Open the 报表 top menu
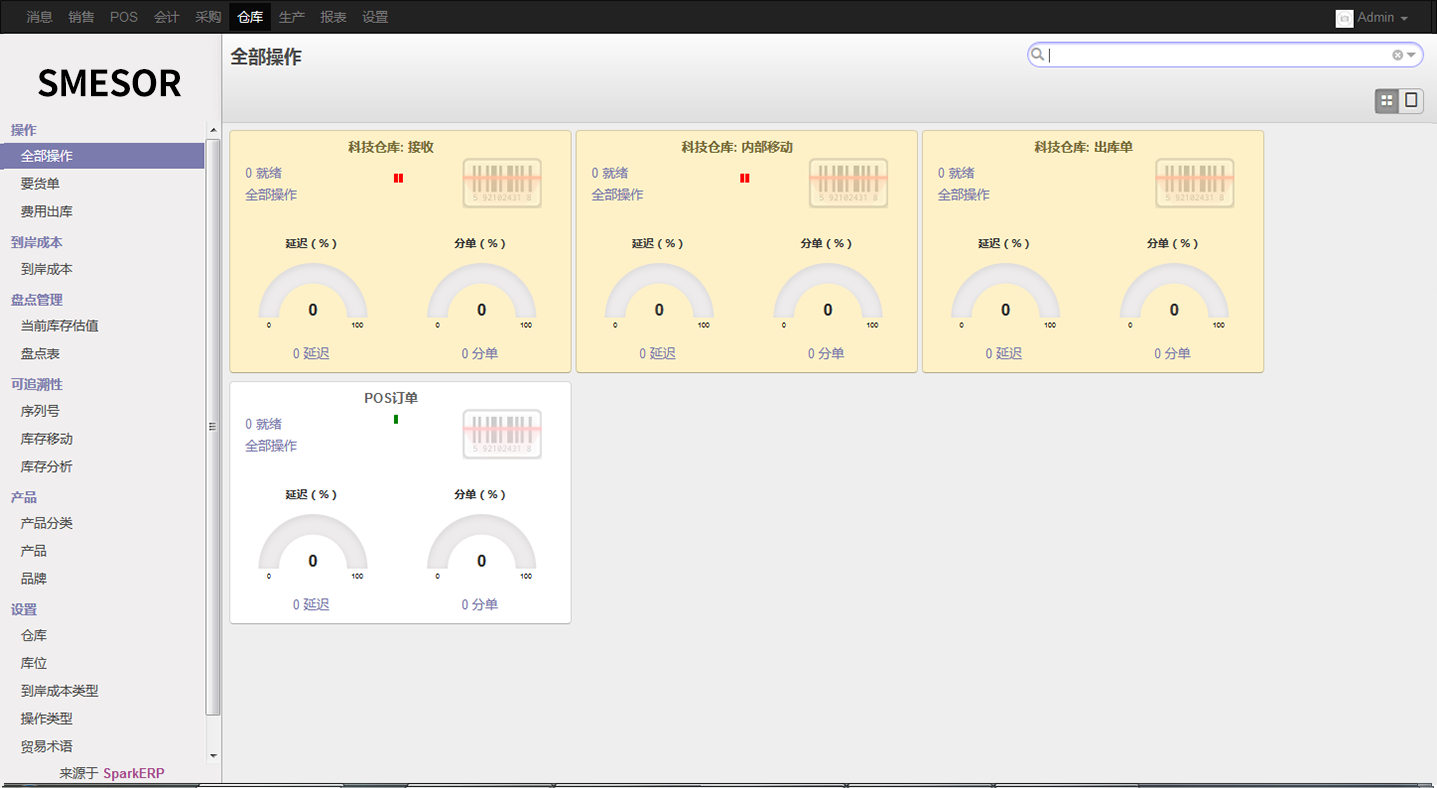This screenshot has height=788, width=1437. (x=333, y=17)
